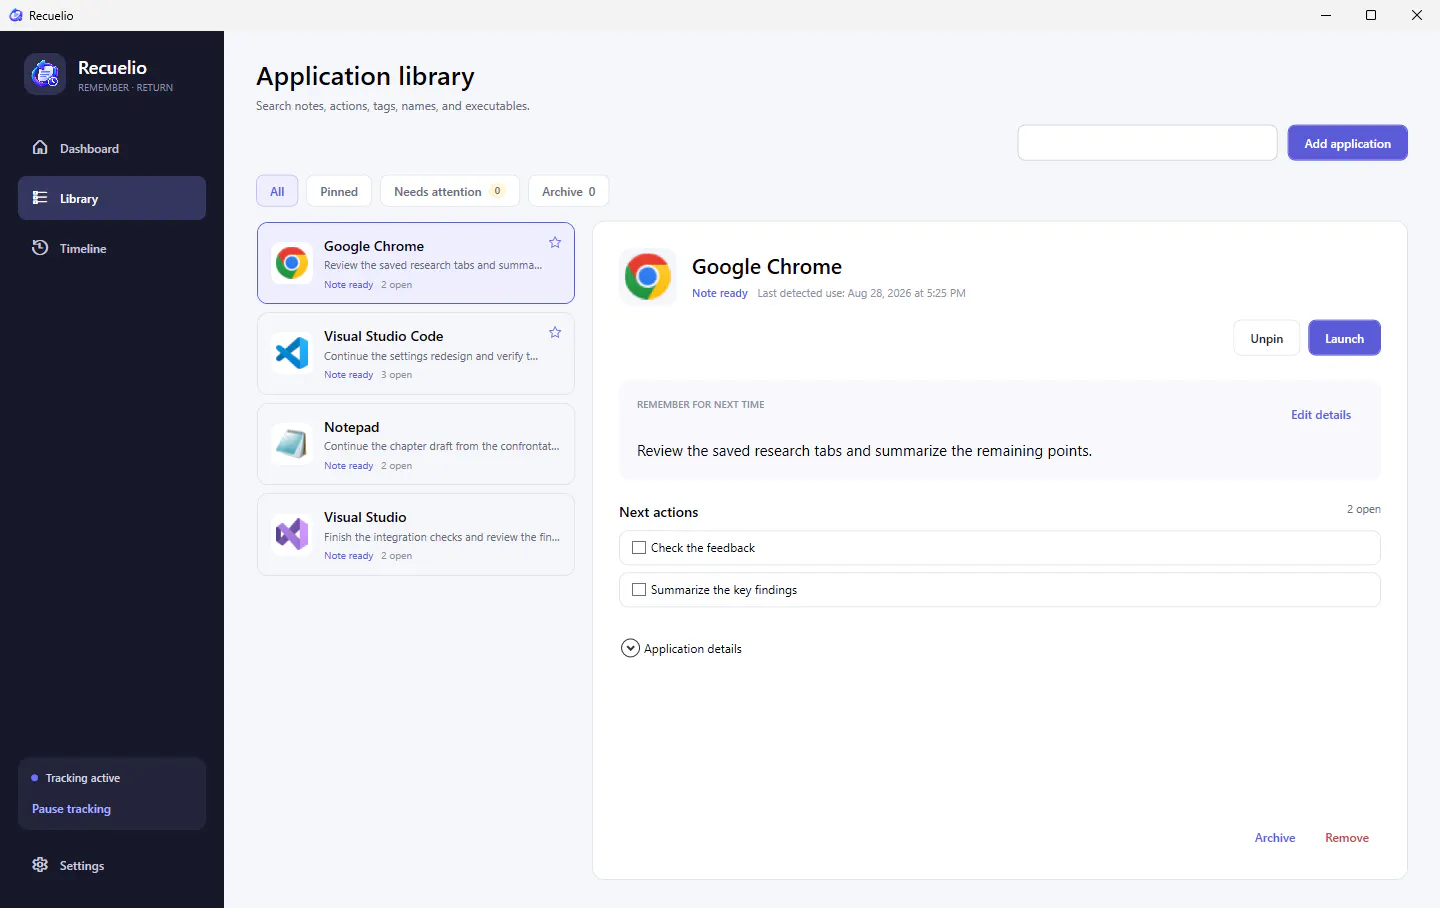Screen dimensions: 1440x908
Task: Unpin Google Chrome
Action: tap(1266, 338)
